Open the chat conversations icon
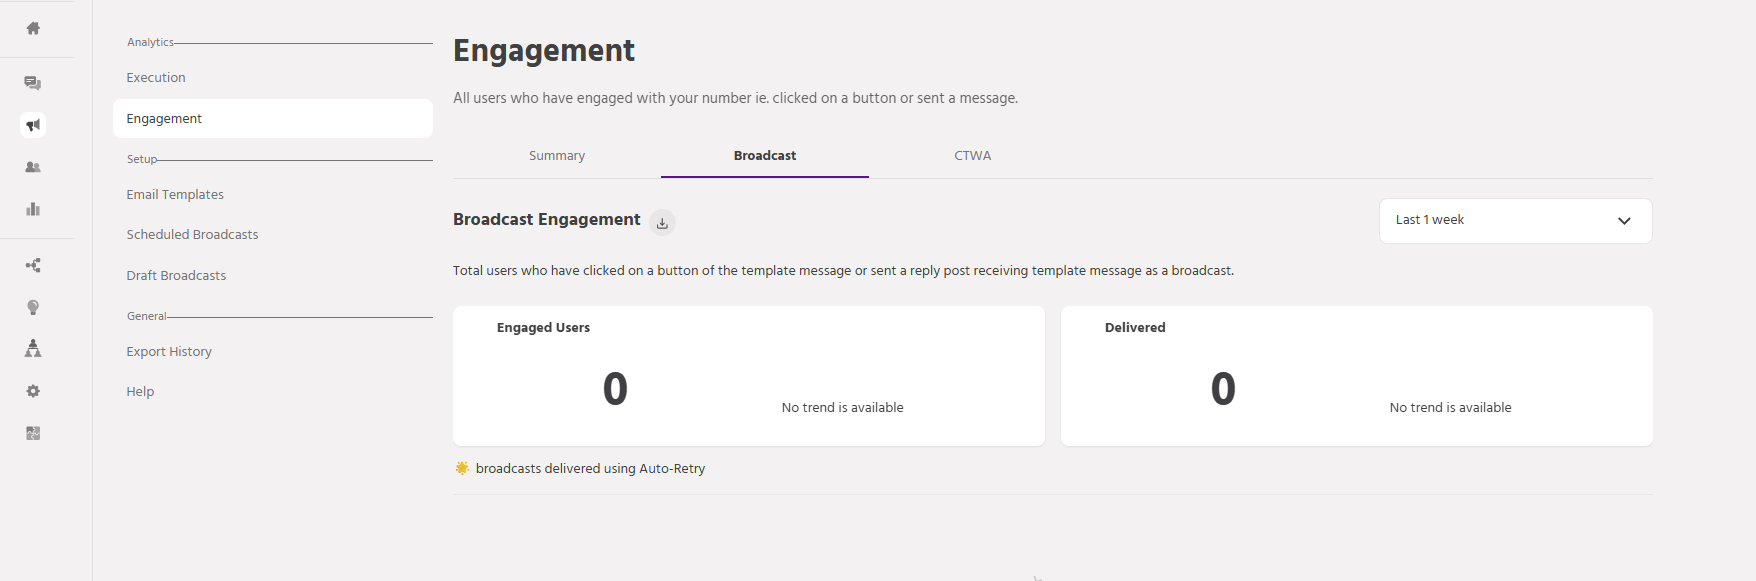 click(x=33, y=83)
